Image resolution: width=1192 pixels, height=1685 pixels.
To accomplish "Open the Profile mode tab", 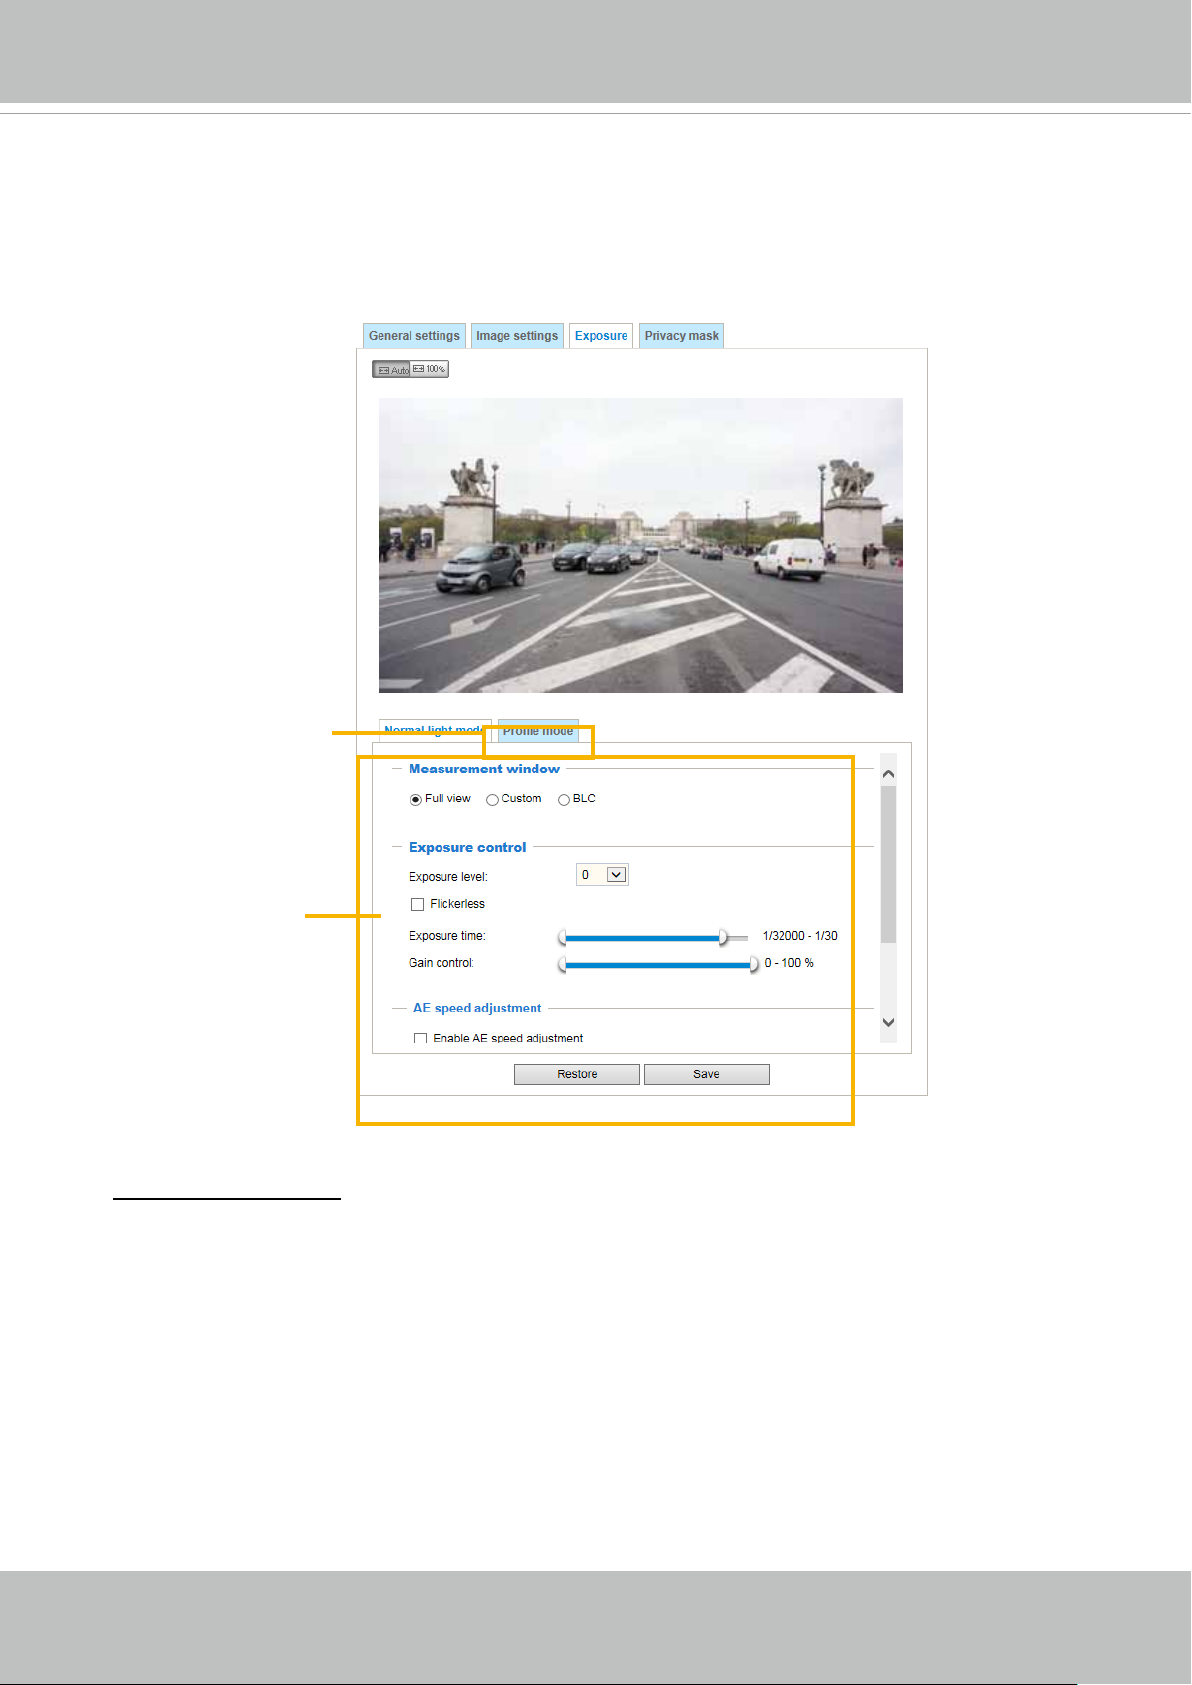I will pyautogui.click(x=538, y=731).
